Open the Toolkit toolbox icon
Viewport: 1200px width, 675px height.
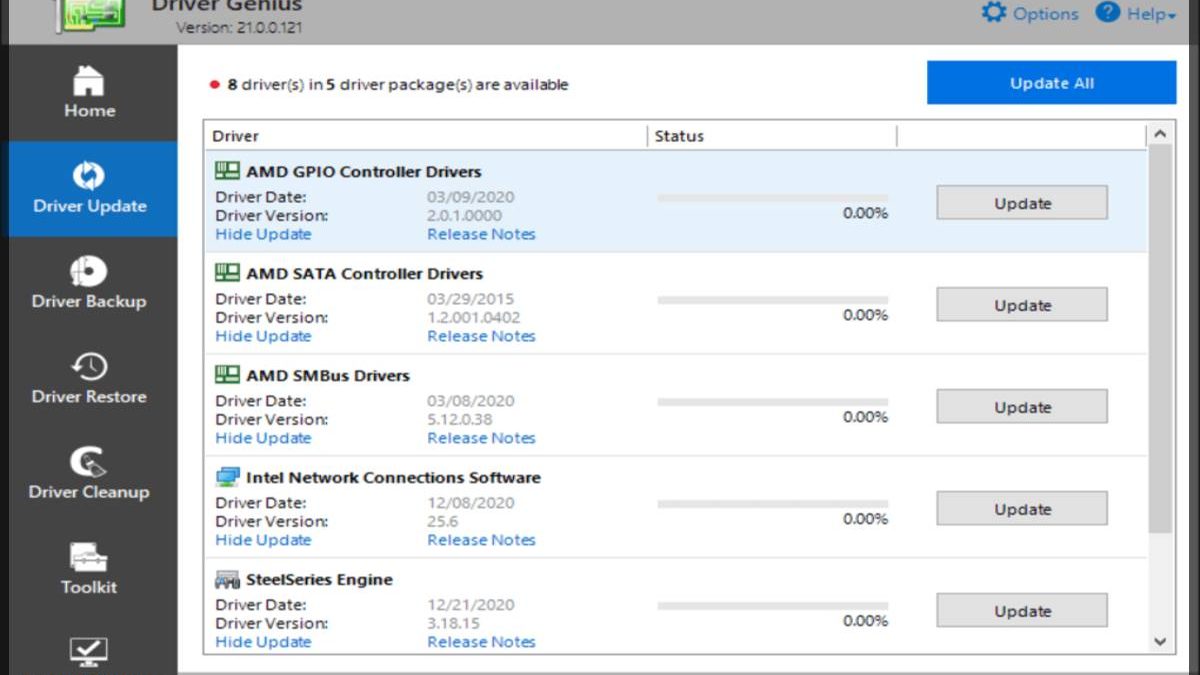[89, 557]
